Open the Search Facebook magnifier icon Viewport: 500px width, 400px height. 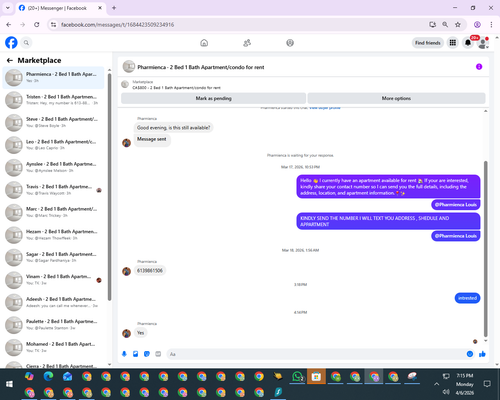[26, 43]
